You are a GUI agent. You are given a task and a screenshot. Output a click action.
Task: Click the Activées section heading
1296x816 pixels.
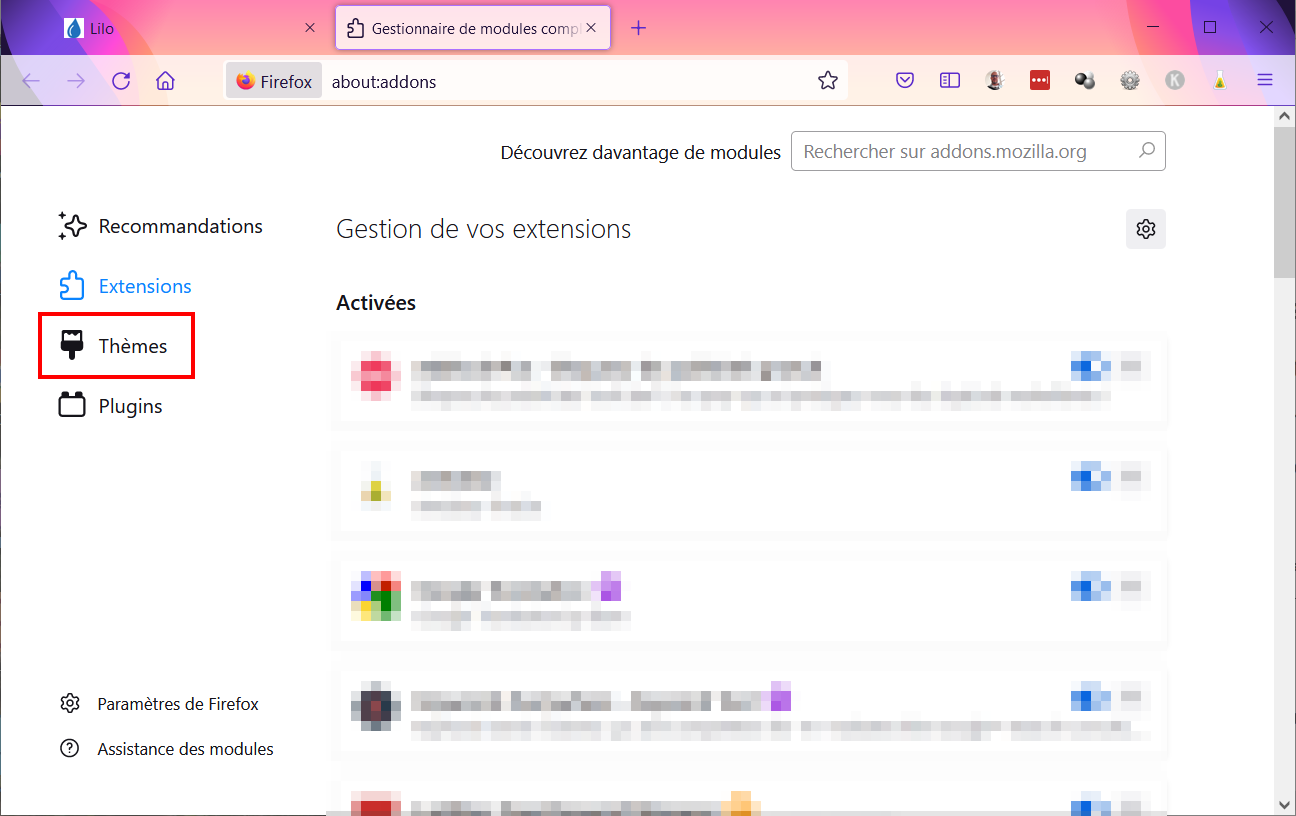coord(376,302)
